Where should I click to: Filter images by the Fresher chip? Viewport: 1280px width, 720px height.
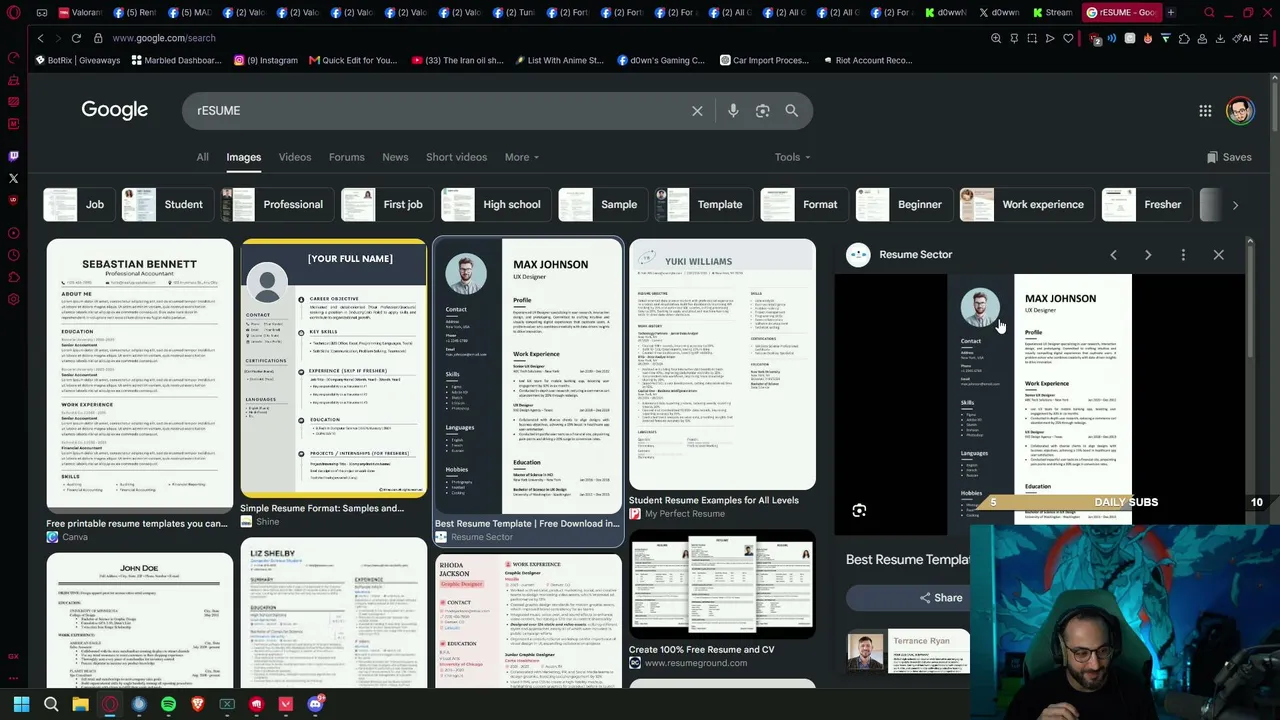point(1145,205)
